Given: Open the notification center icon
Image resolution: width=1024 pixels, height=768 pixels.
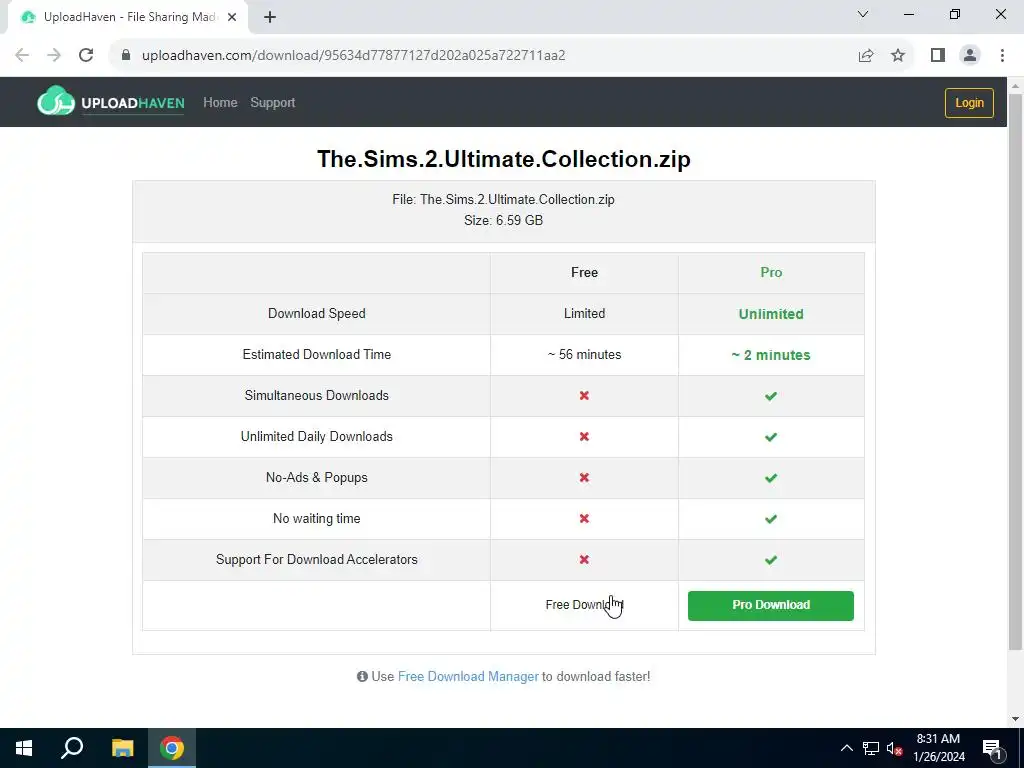Looking at the screenshot, I should tap(992, 748).
